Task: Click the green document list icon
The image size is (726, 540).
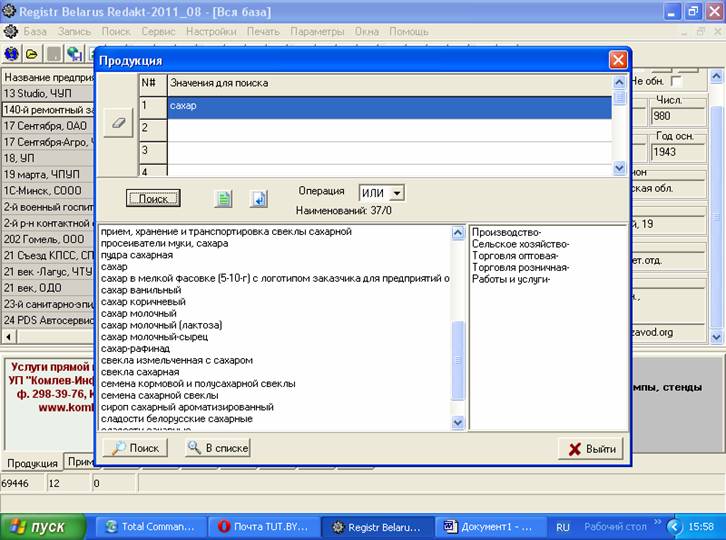Action: click(224, 198)
